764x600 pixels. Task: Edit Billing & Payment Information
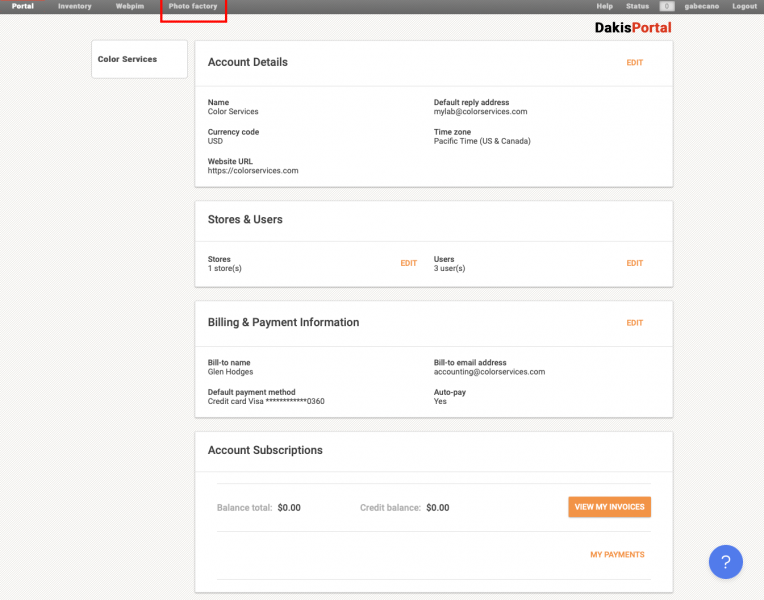point(634,323)
